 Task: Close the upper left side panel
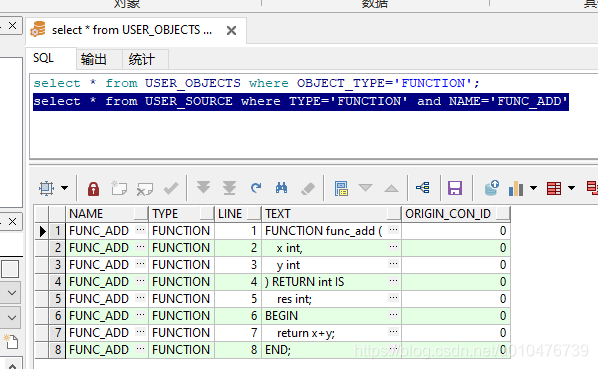click(12, 26)
